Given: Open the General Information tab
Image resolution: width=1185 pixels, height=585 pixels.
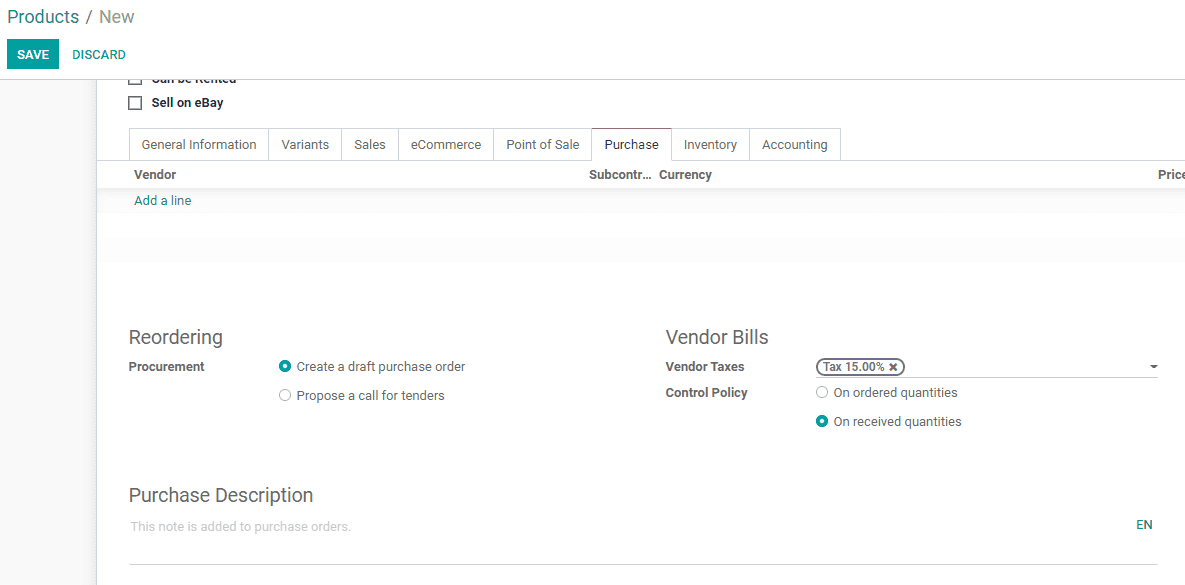Looking at the screenshot, I should pyautogui.click(x=199, y=144).
